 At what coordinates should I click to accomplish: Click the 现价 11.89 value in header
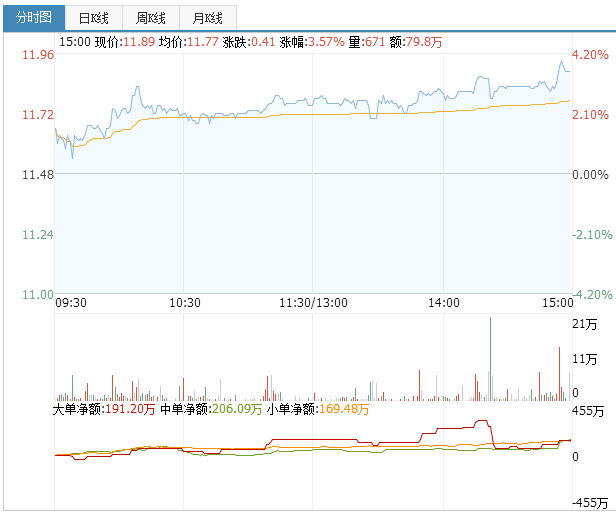point(135,42)
